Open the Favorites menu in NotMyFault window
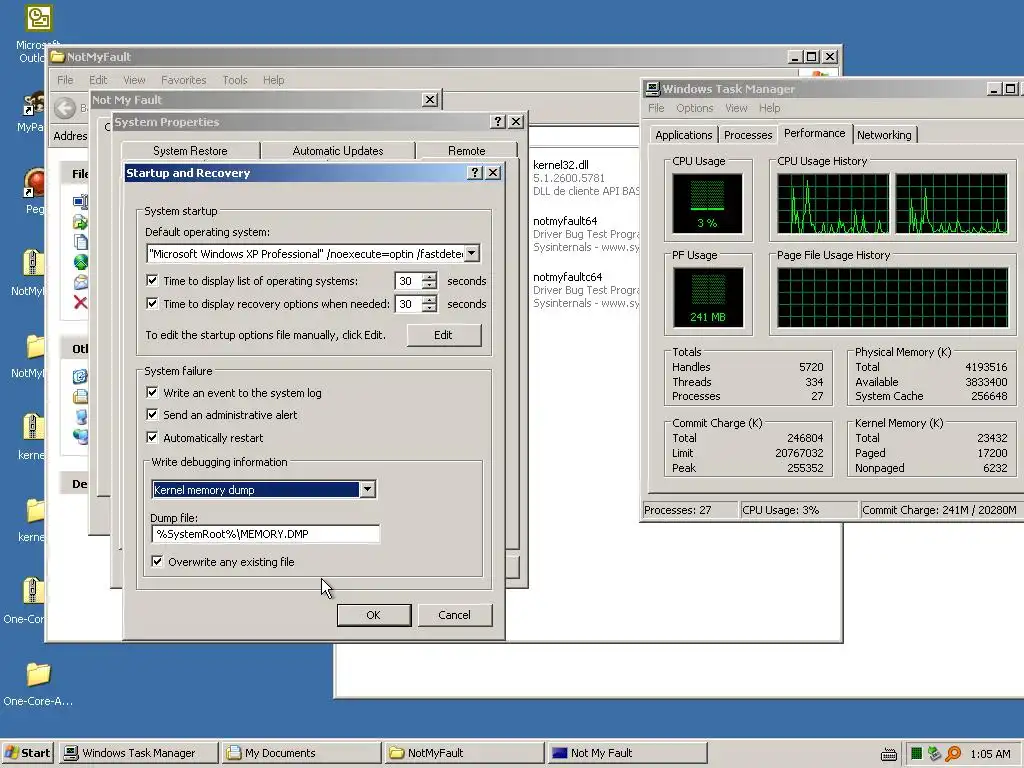Image resolution: width=1024 pixels, height=768 pixels. coord(184,80)
